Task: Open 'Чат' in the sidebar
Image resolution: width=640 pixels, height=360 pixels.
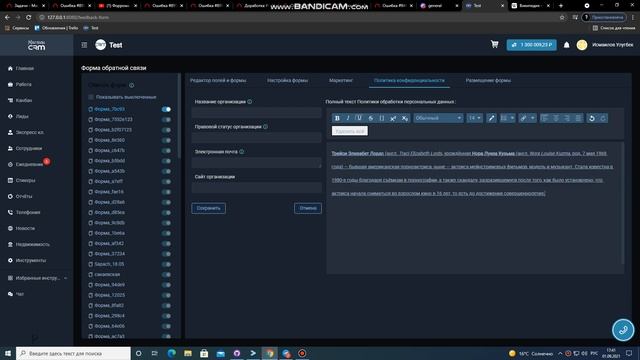Action: point(20,294)
